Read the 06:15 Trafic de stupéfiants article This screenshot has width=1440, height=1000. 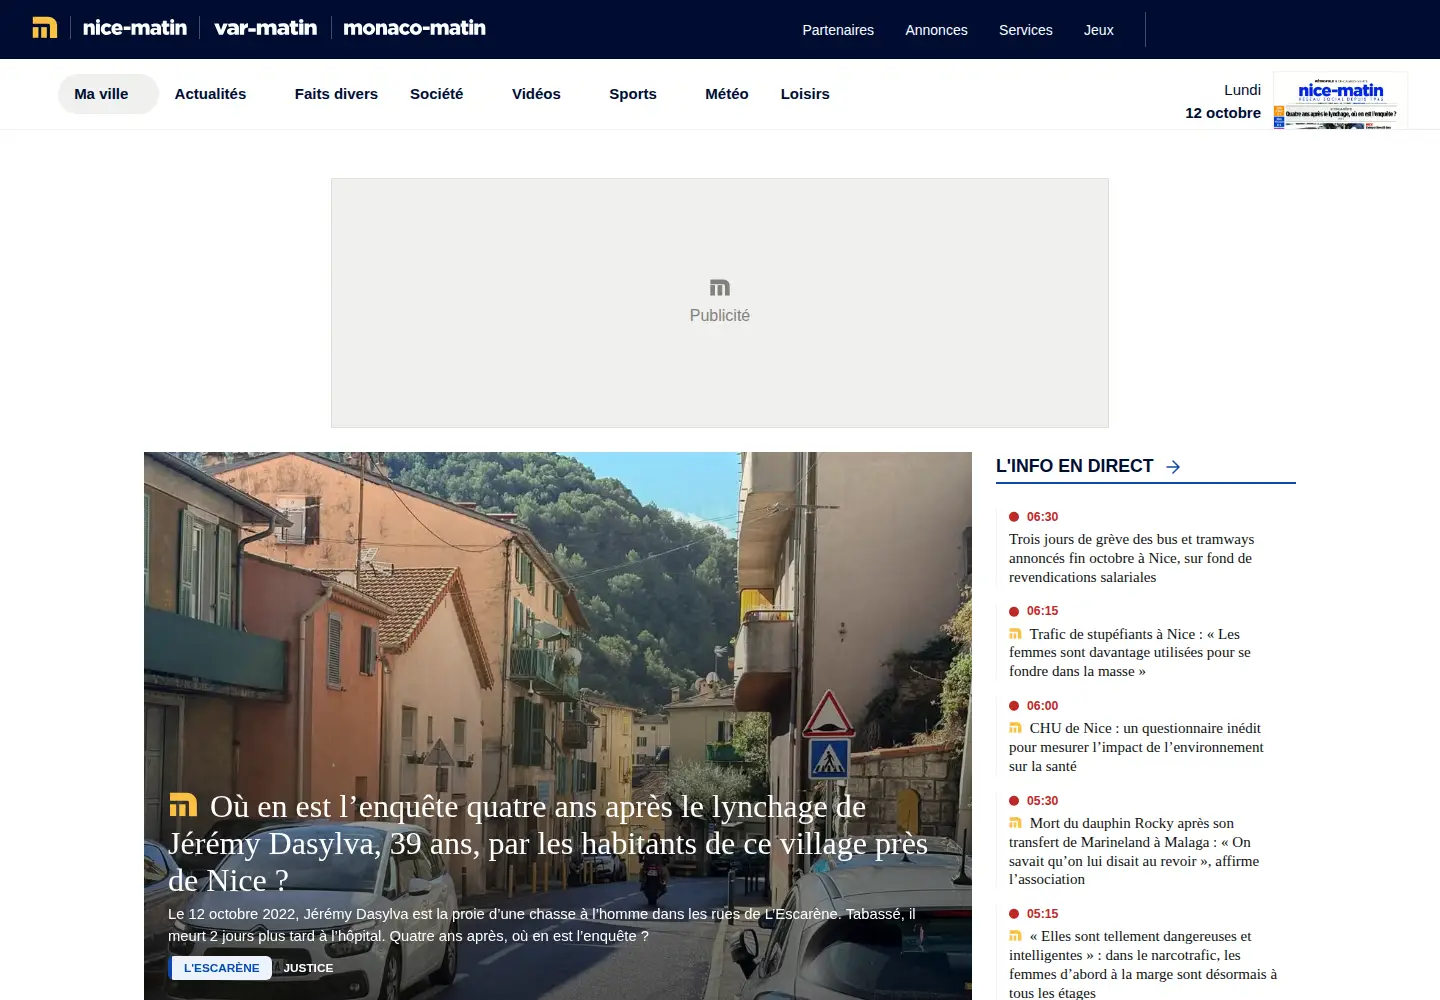click(x=1130, y=652)
